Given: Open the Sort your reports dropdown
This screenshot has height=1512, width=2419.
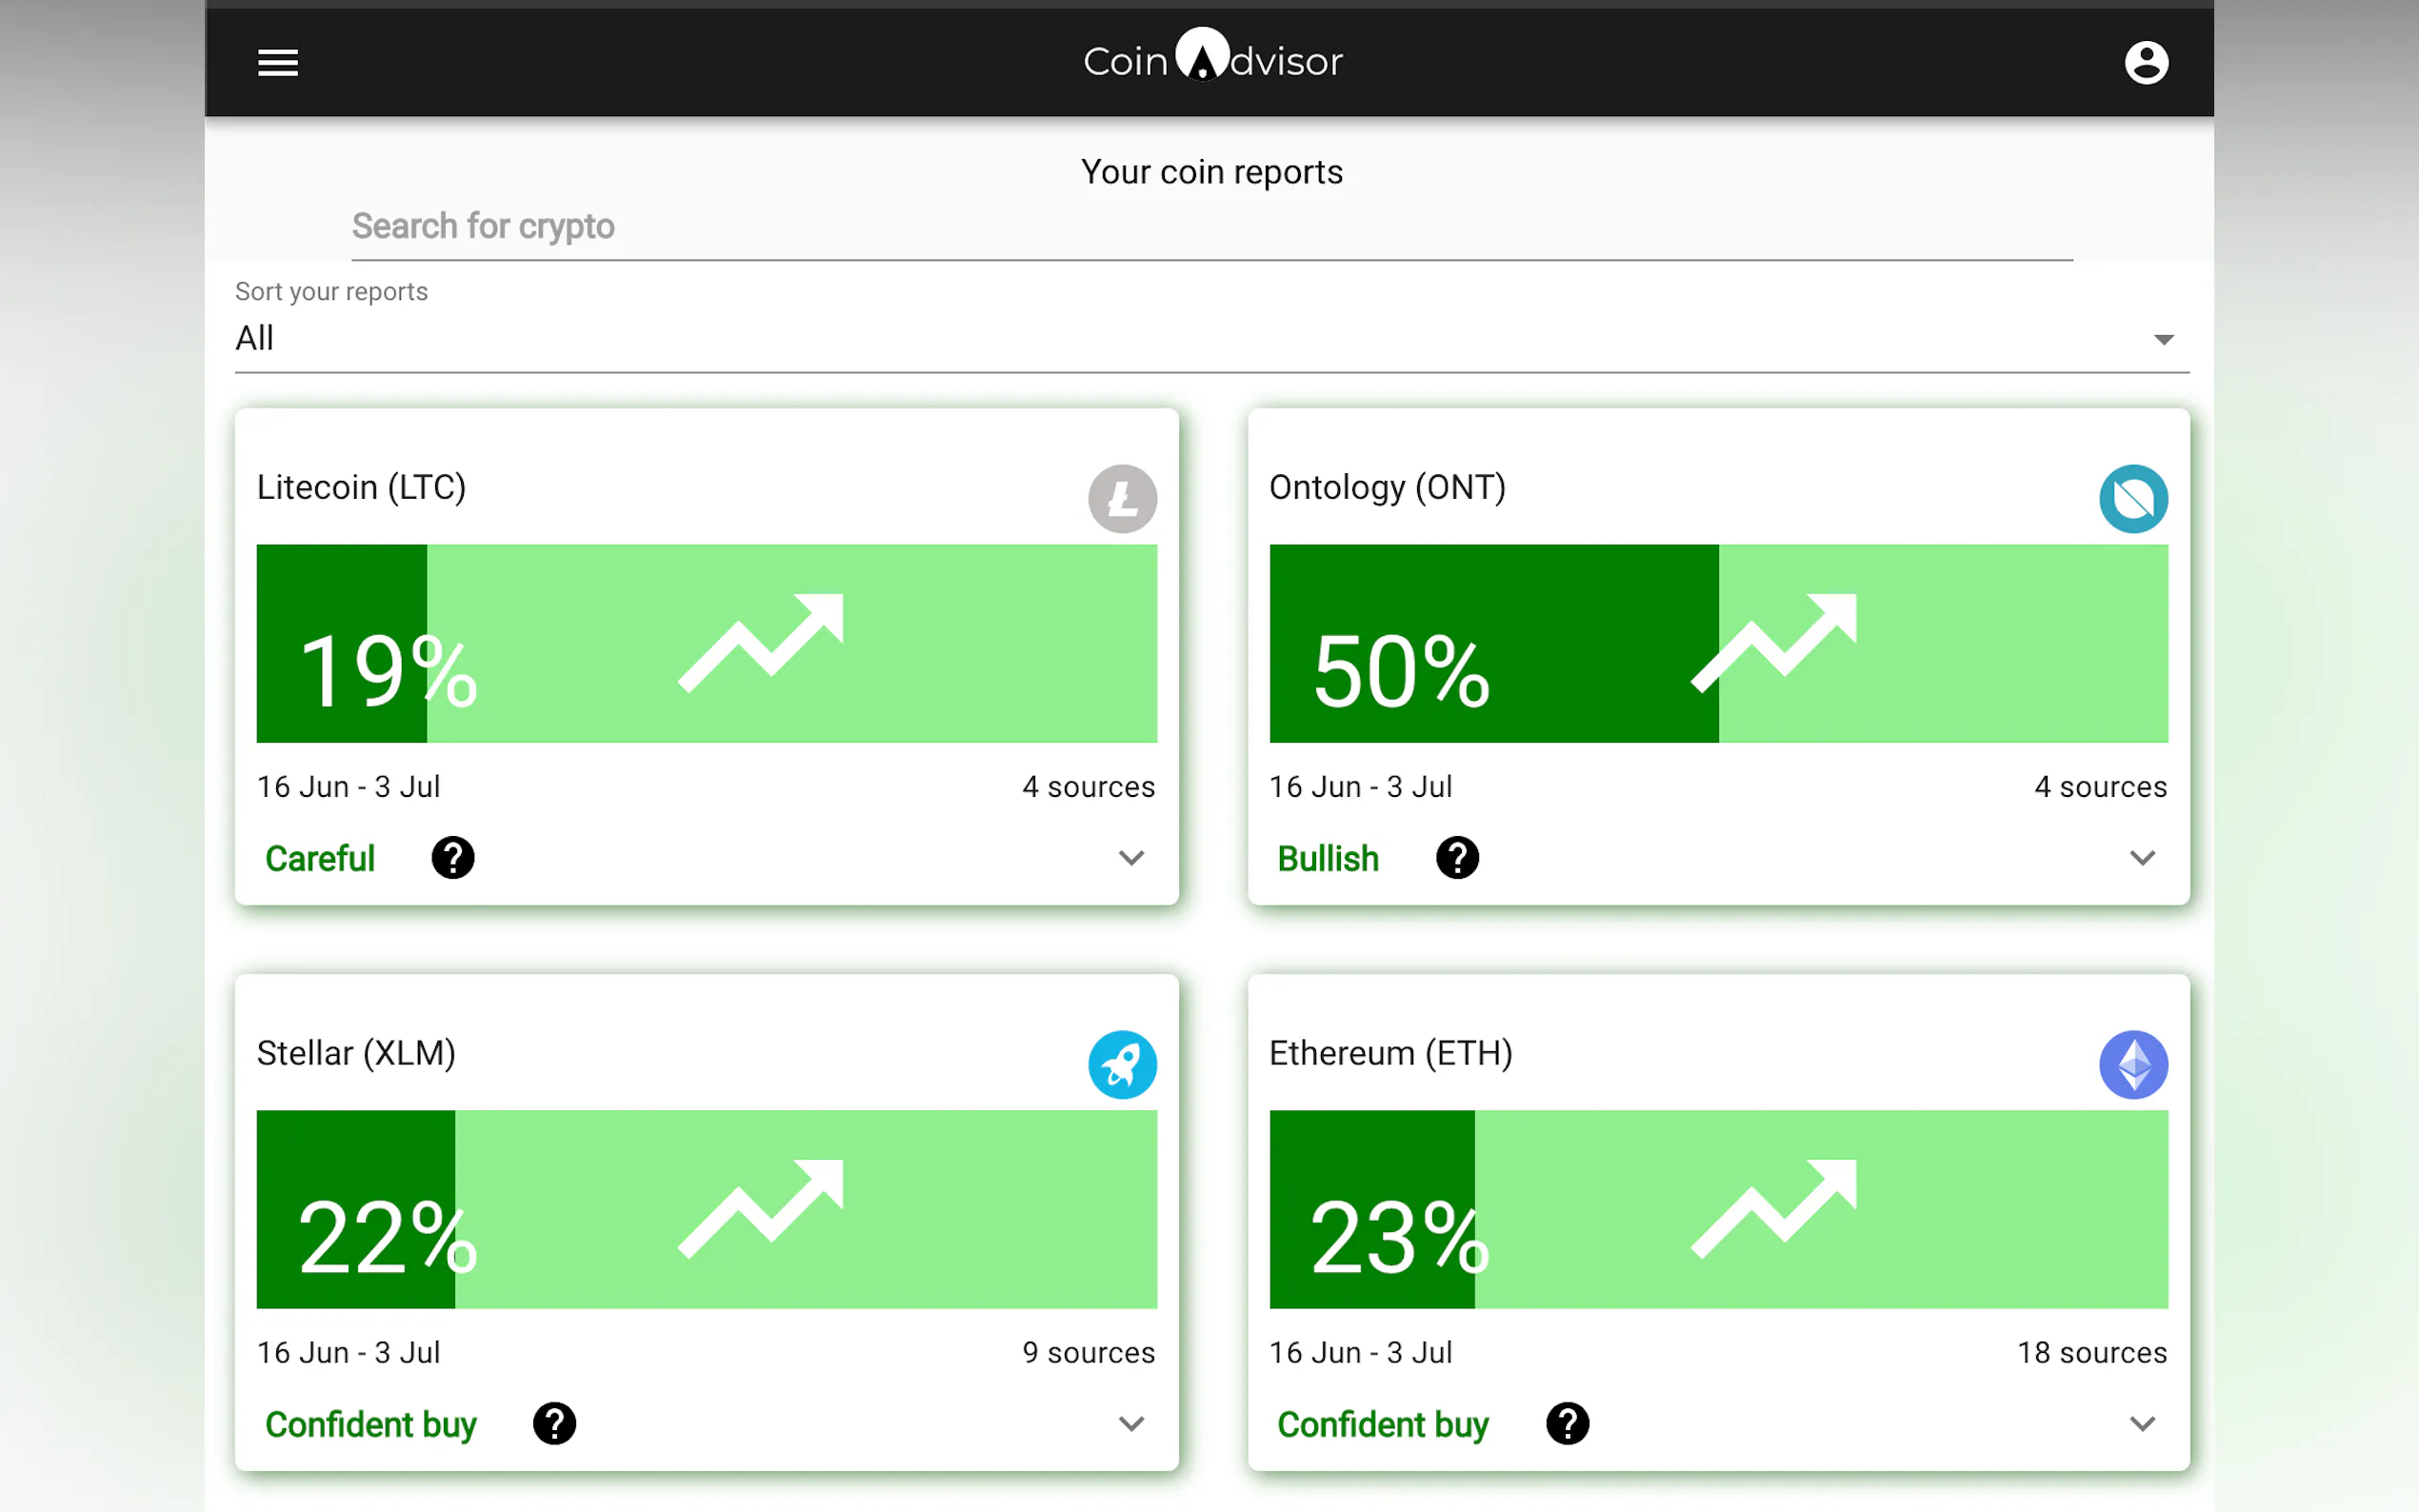Looking at the screenshot, I should (x=1212, y=338).
